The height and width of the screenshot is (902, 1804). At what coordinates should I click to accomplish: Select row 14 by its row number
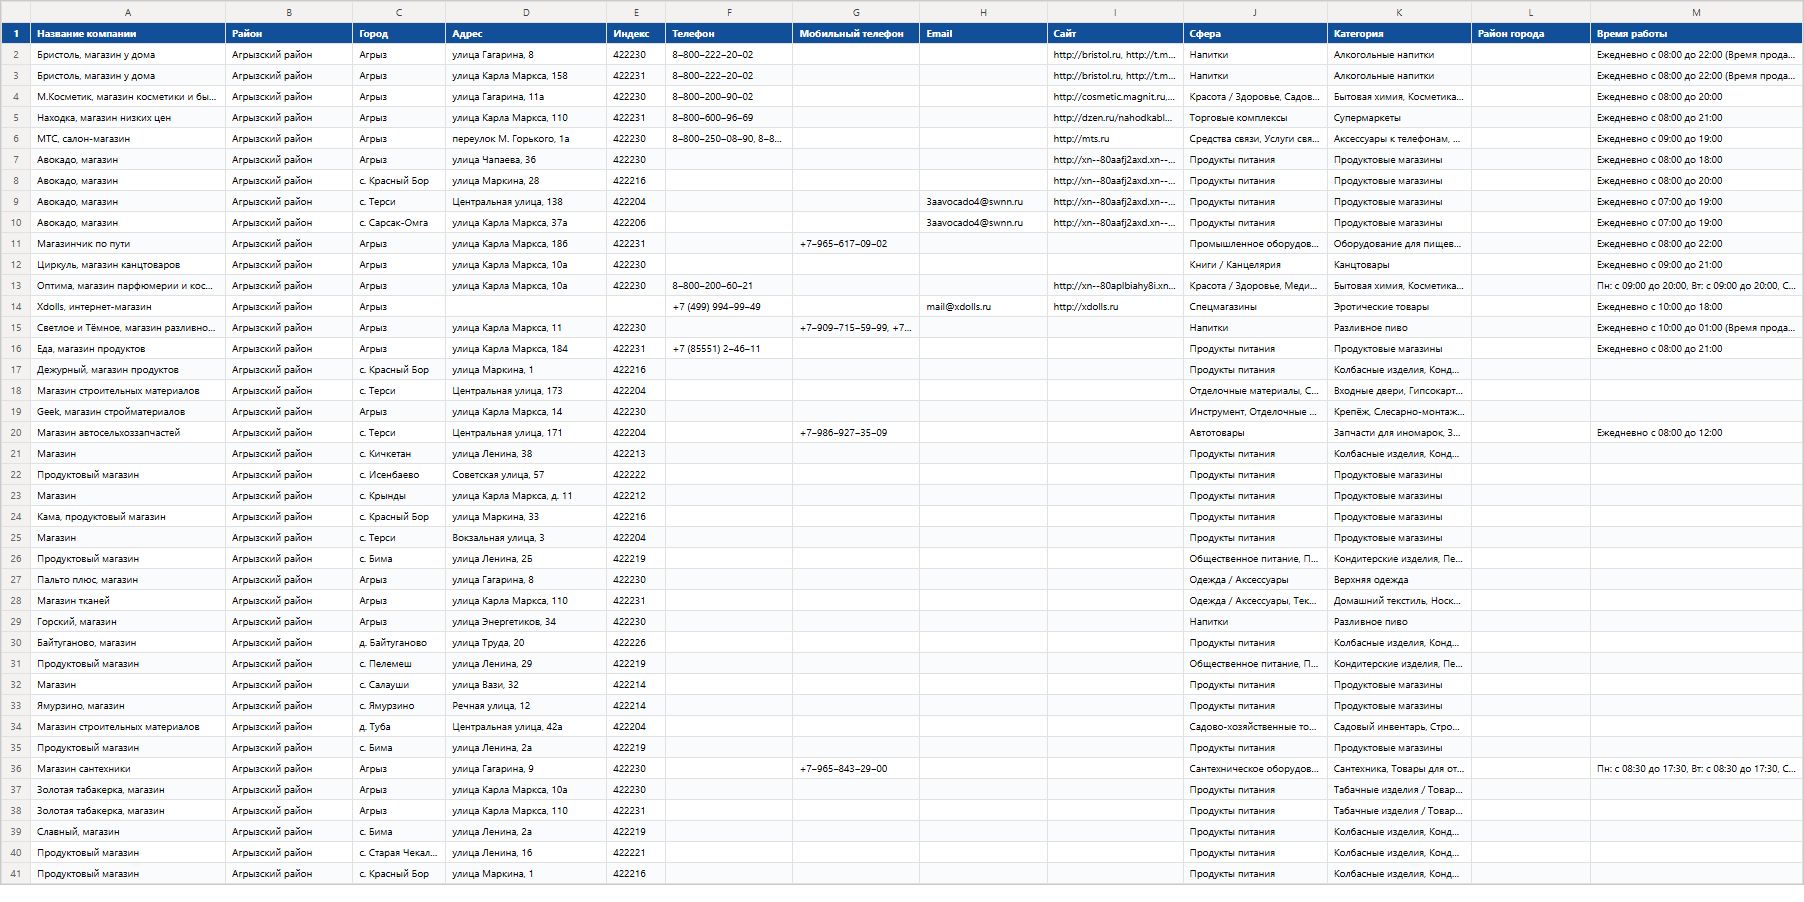(x=15, y=307)
